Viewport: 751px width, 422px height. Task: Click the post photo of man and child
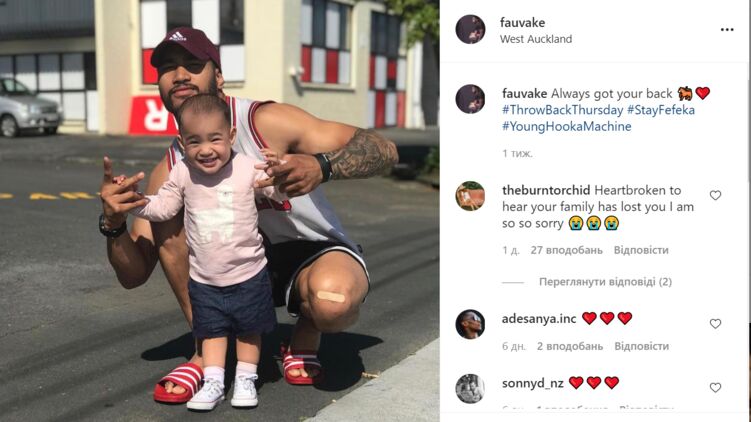pos(220,211)
